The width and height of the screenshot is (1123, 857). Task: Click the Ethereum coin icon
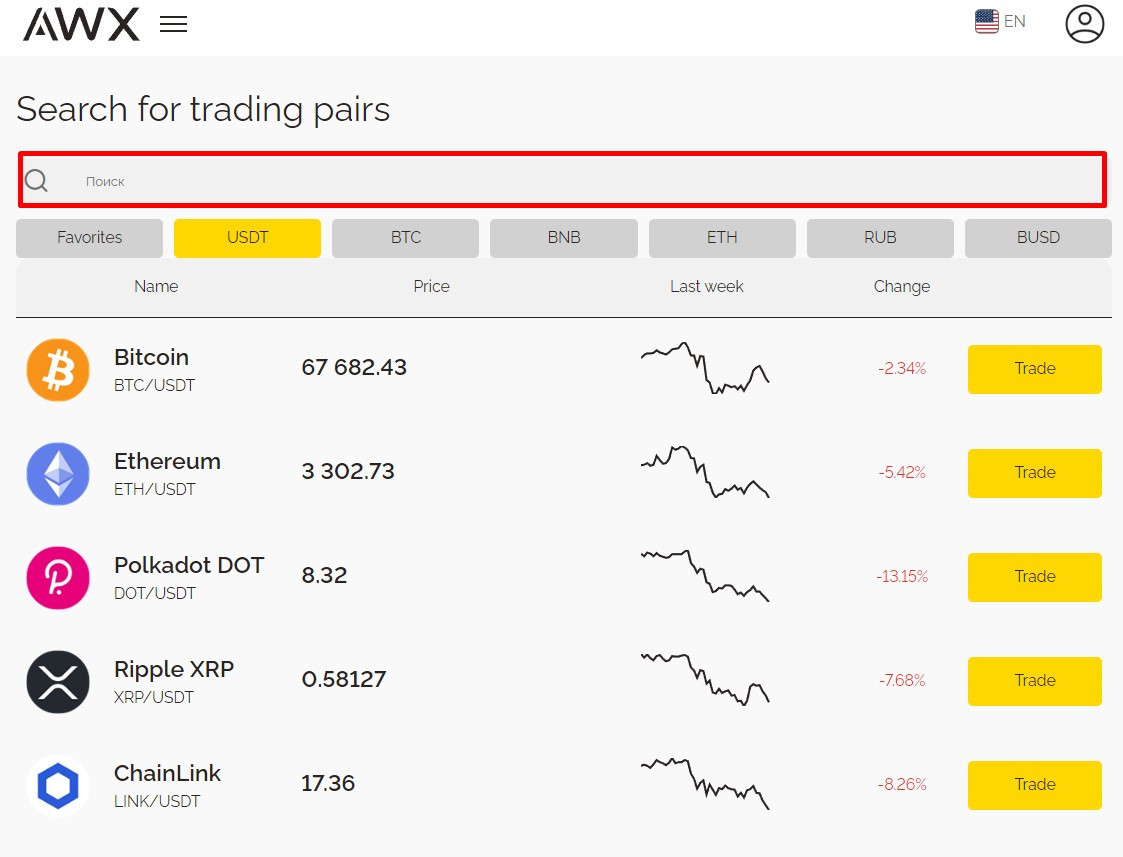[x=58, y=473]
